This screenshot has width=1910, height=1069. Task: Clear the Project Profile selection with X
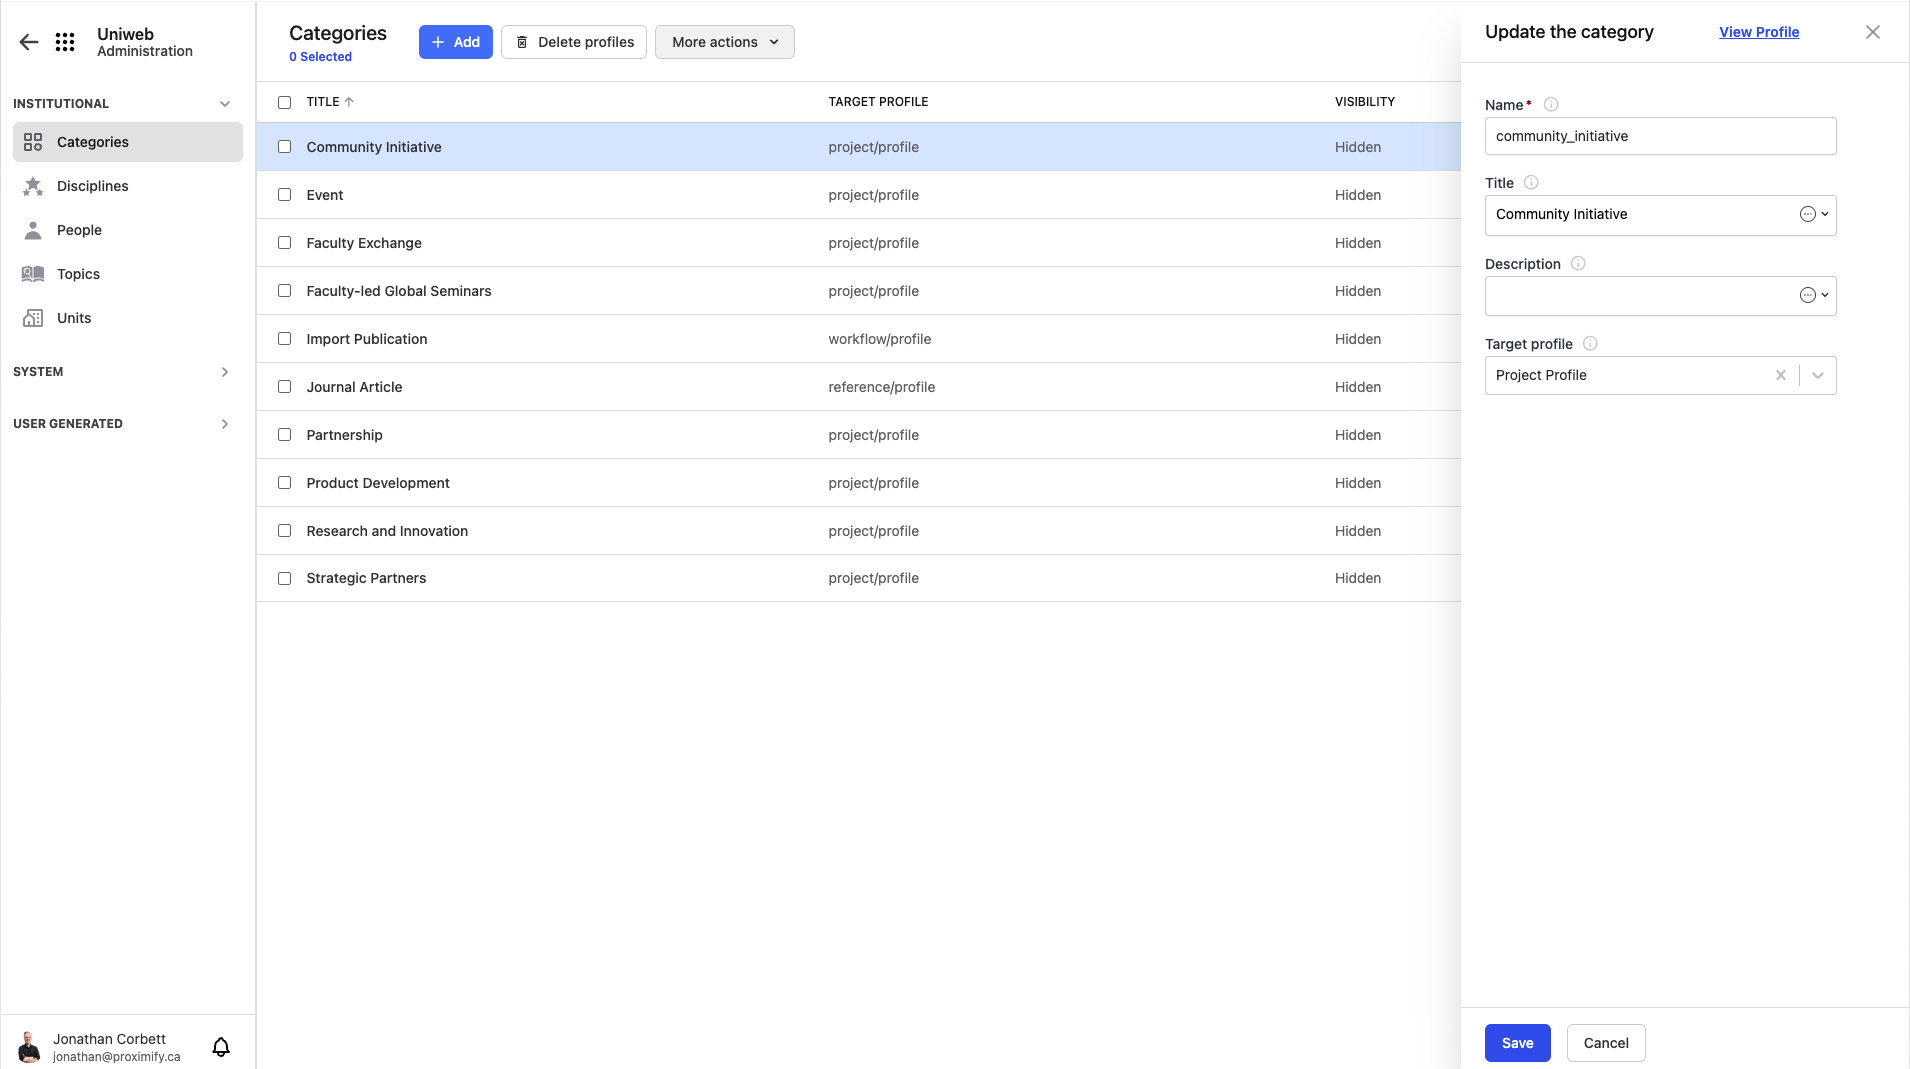tap(1780, 376)
